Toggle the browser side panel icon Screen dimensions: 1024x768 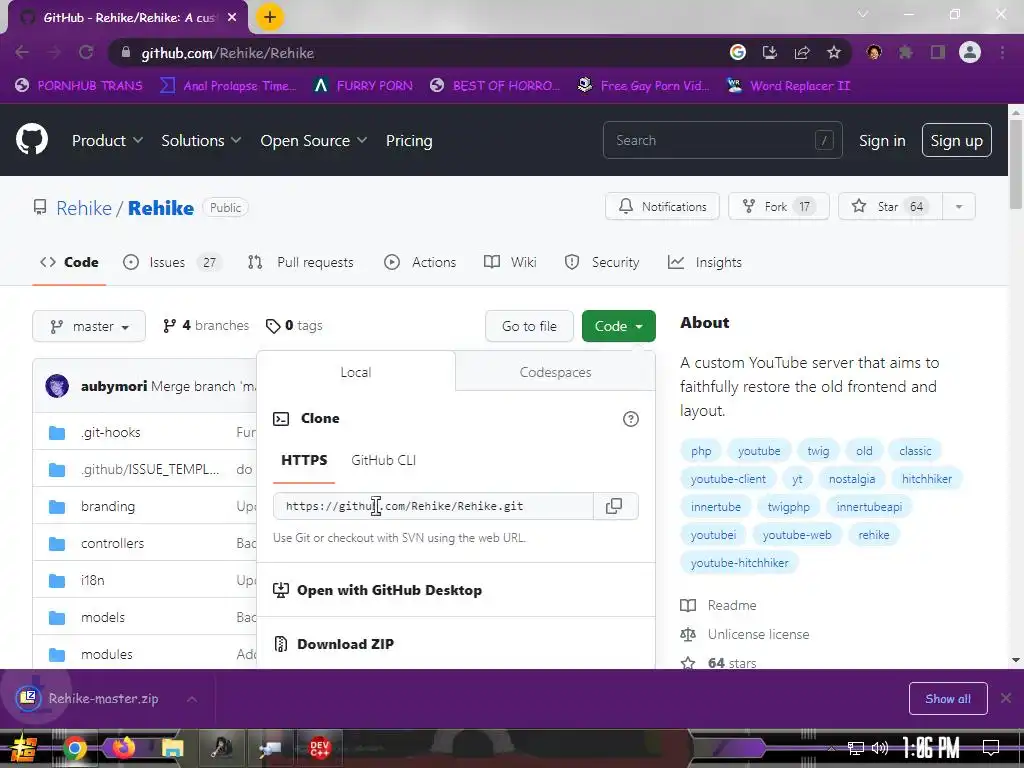coord(938,52)
